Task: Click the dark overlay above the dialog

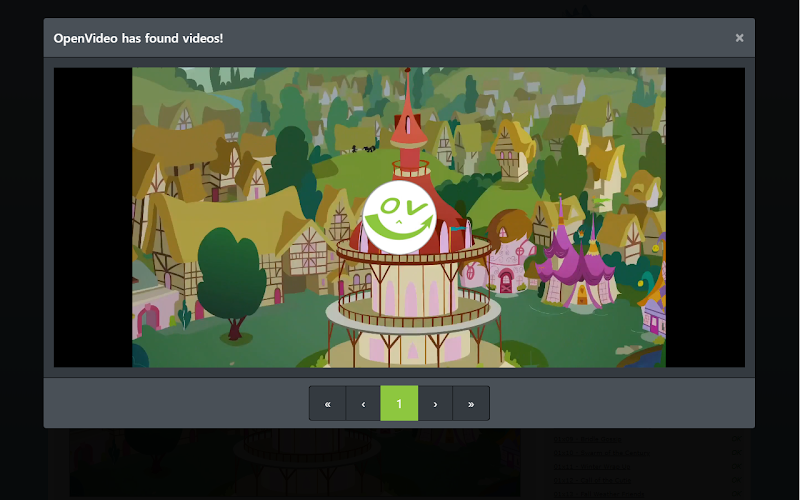Action: (400, 8)
